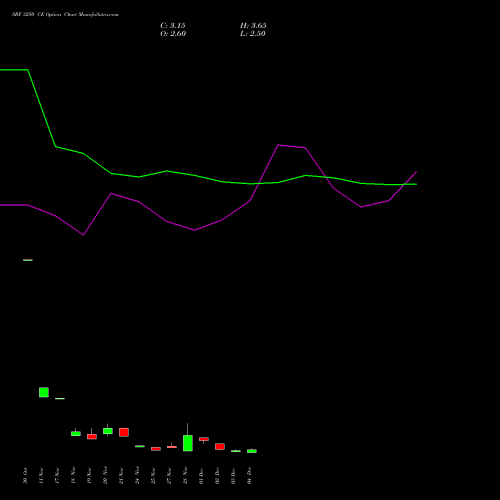Click the tall green candle above 28 Nov

(x=188, y=443)
